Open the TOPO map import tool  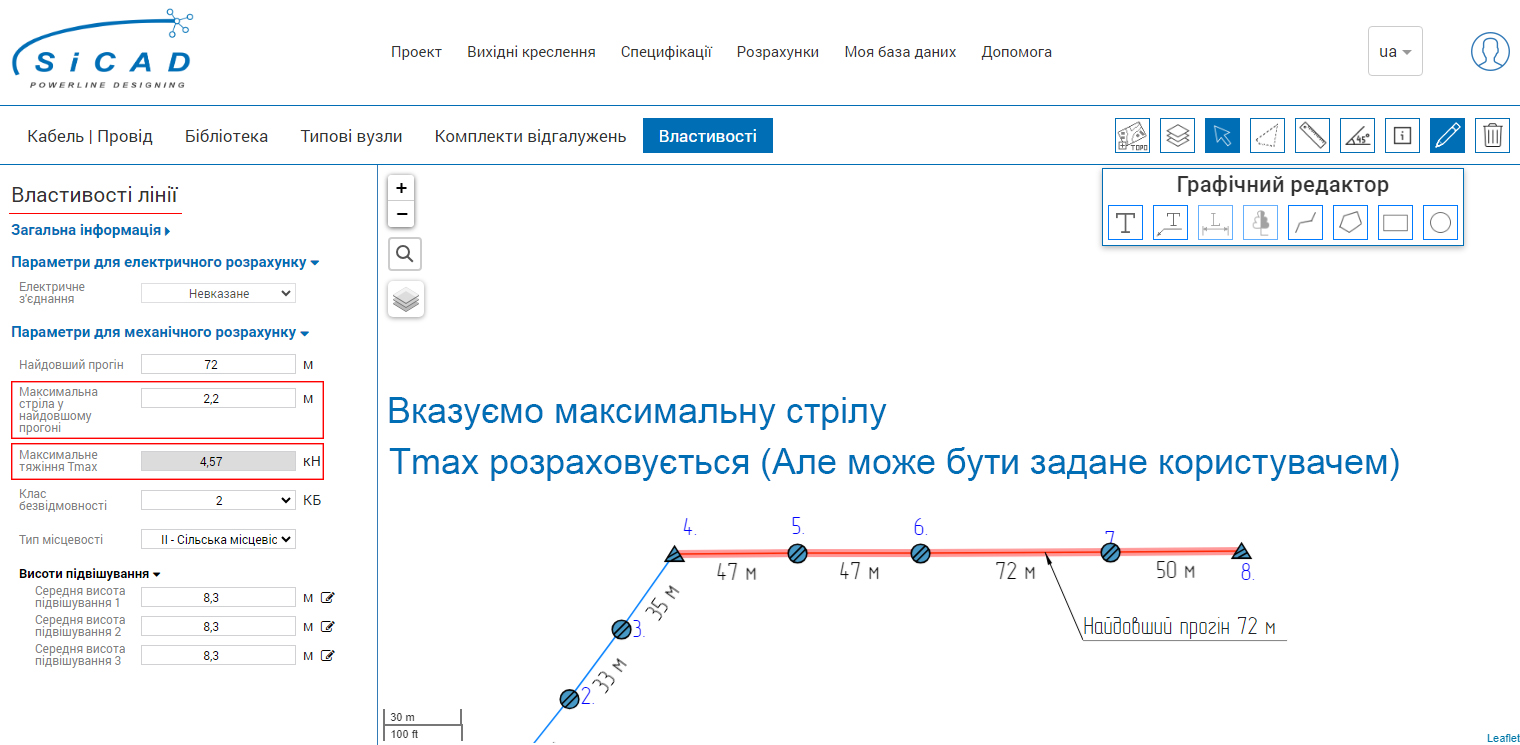click(1132, 135)
